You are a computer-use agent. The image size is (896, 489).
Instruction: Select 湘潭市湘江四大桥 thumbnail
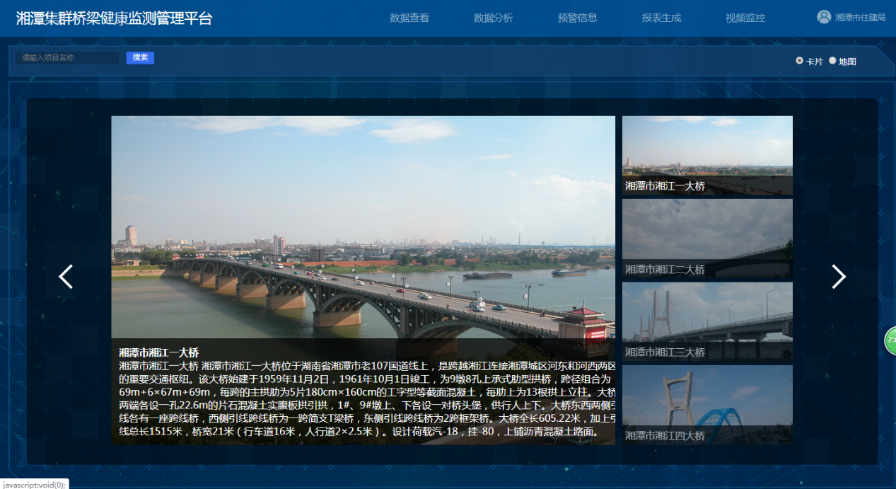point(707,404)
